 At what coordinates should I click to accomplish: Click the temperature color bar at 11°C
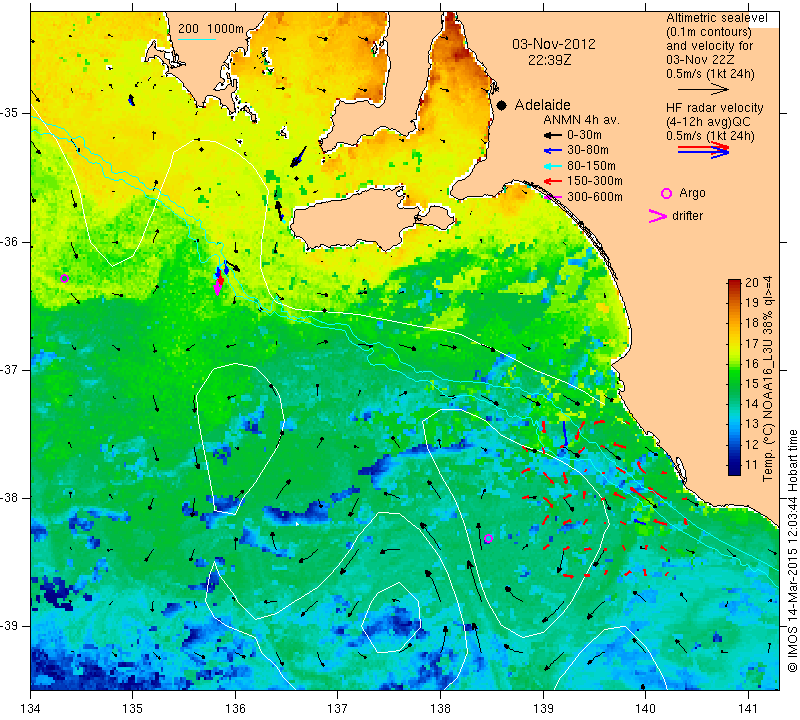click(x=734, y=465)
